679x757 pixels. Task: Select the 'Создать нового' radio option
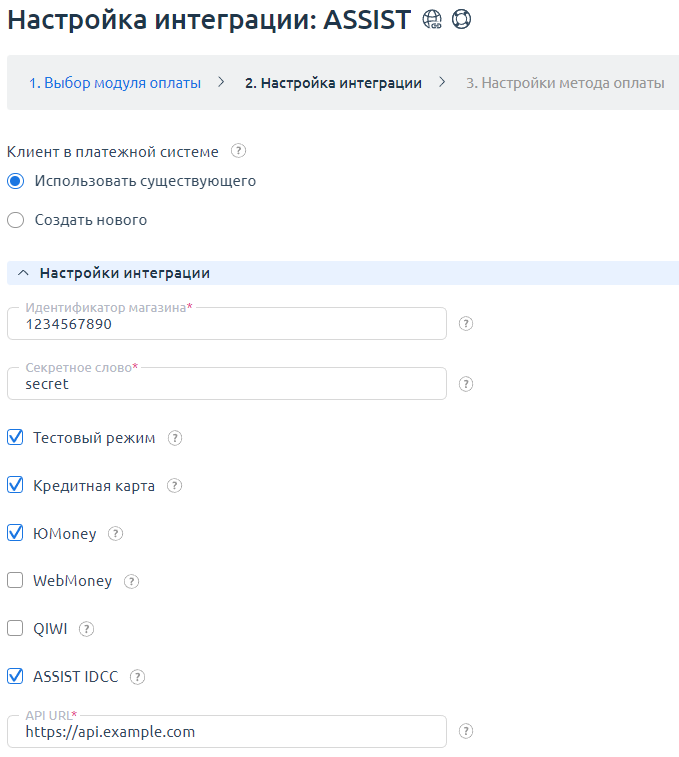[x=16, y=220]
